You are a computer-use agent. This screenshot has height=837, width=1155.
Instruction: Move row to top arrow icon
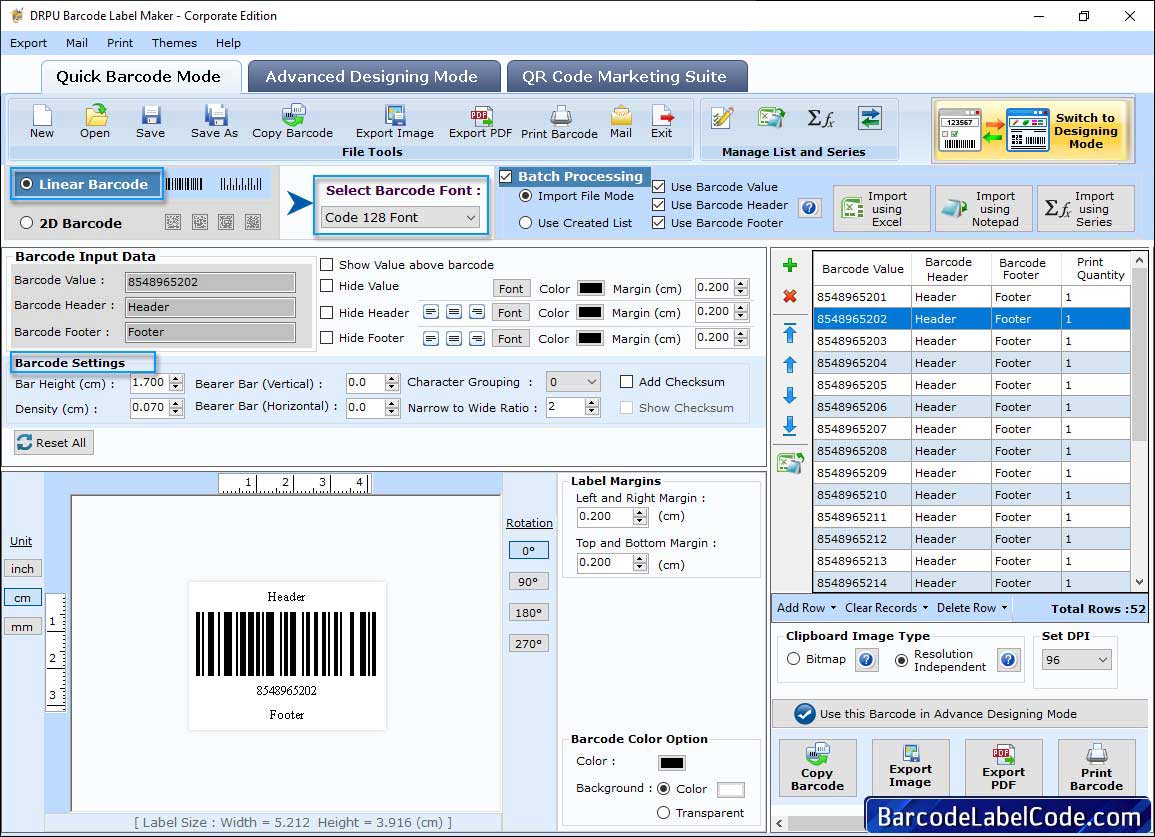(x=790, y=333)
